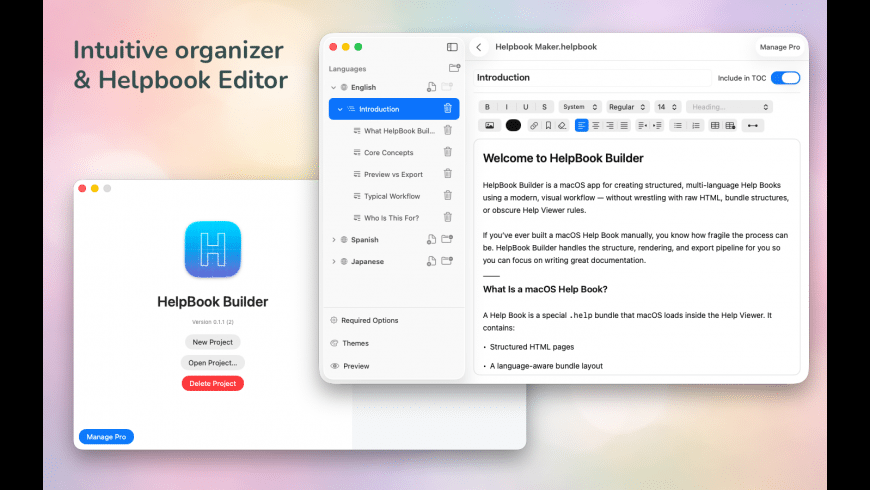
Task: Delete the Introduction section
Action: (x=448, y=109)
